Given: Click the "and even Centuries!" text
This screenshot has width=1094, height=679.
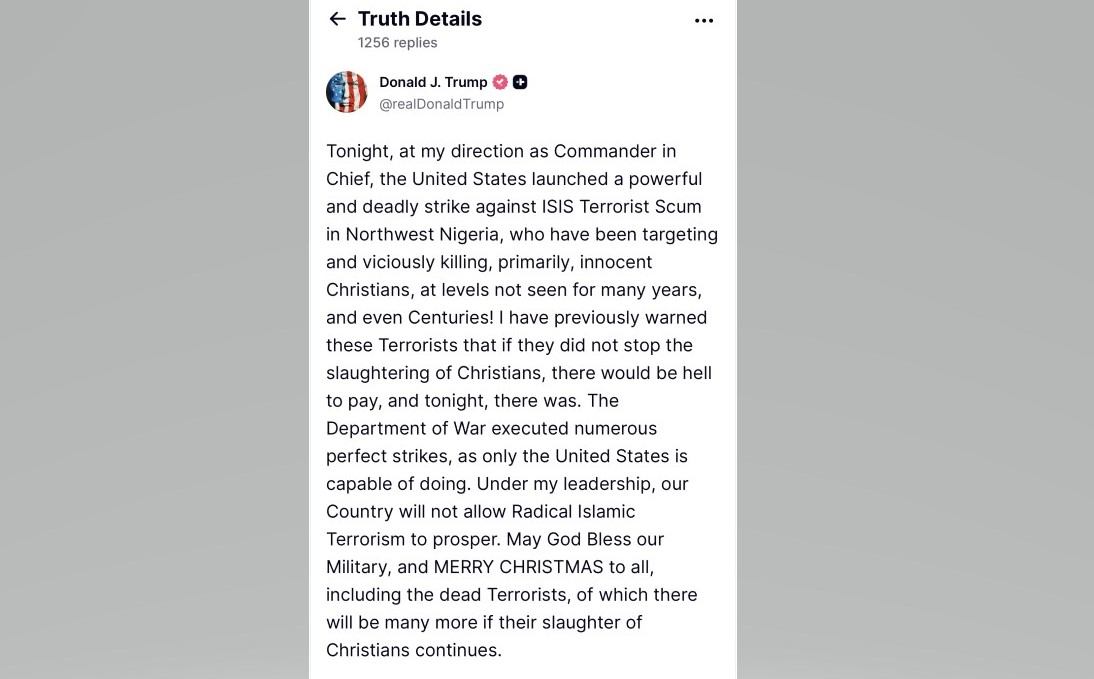Looking at the screenshot, I should coord(409,317).
